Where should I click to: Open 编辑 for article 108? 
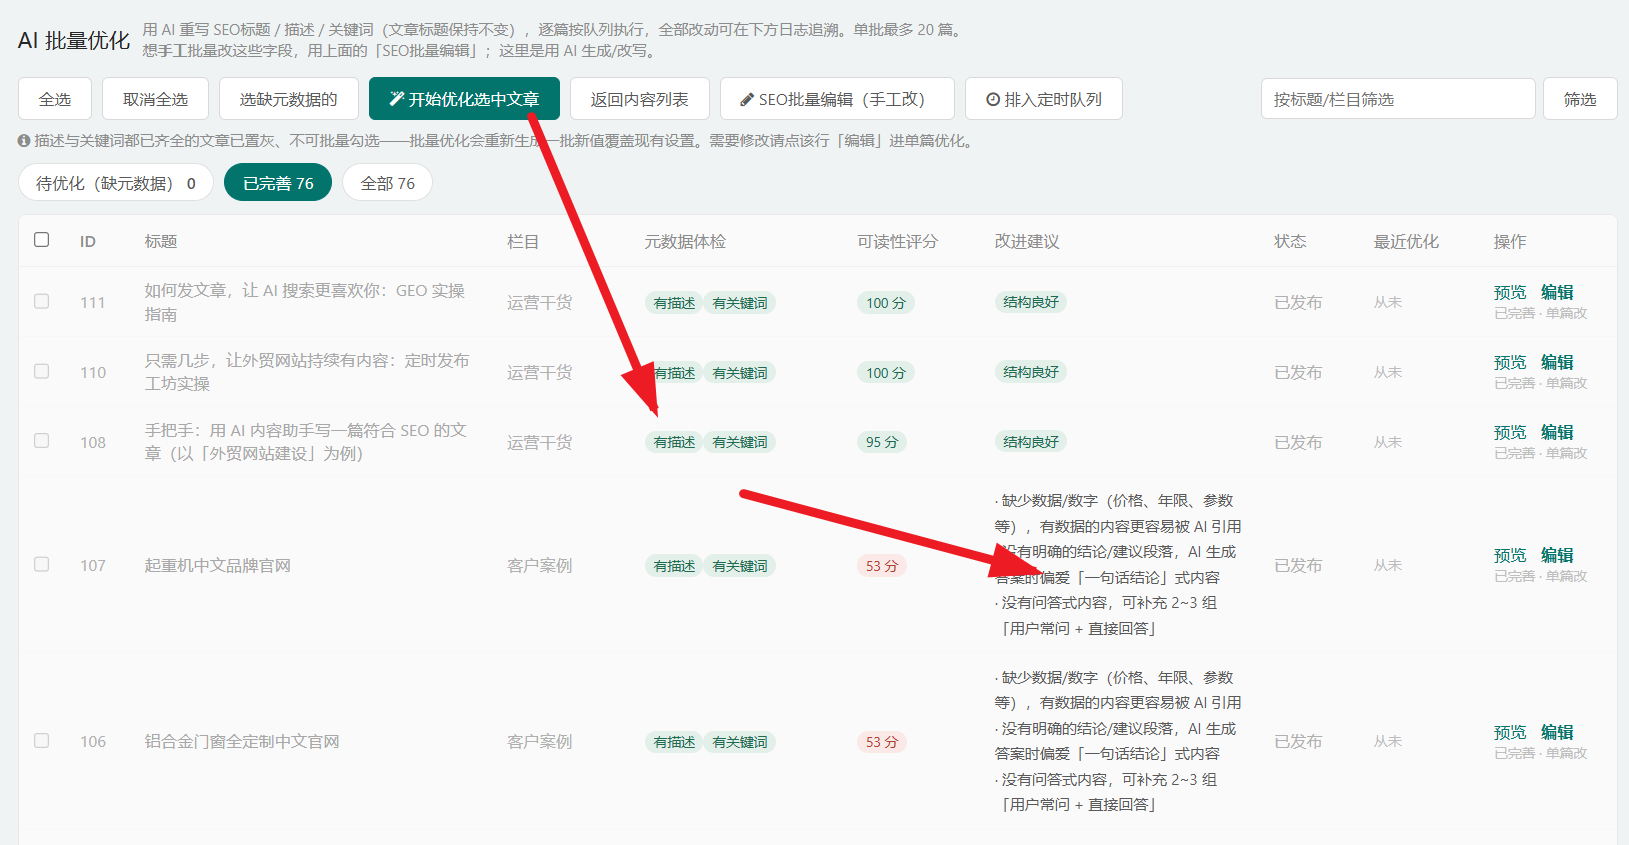point(1557,432)
